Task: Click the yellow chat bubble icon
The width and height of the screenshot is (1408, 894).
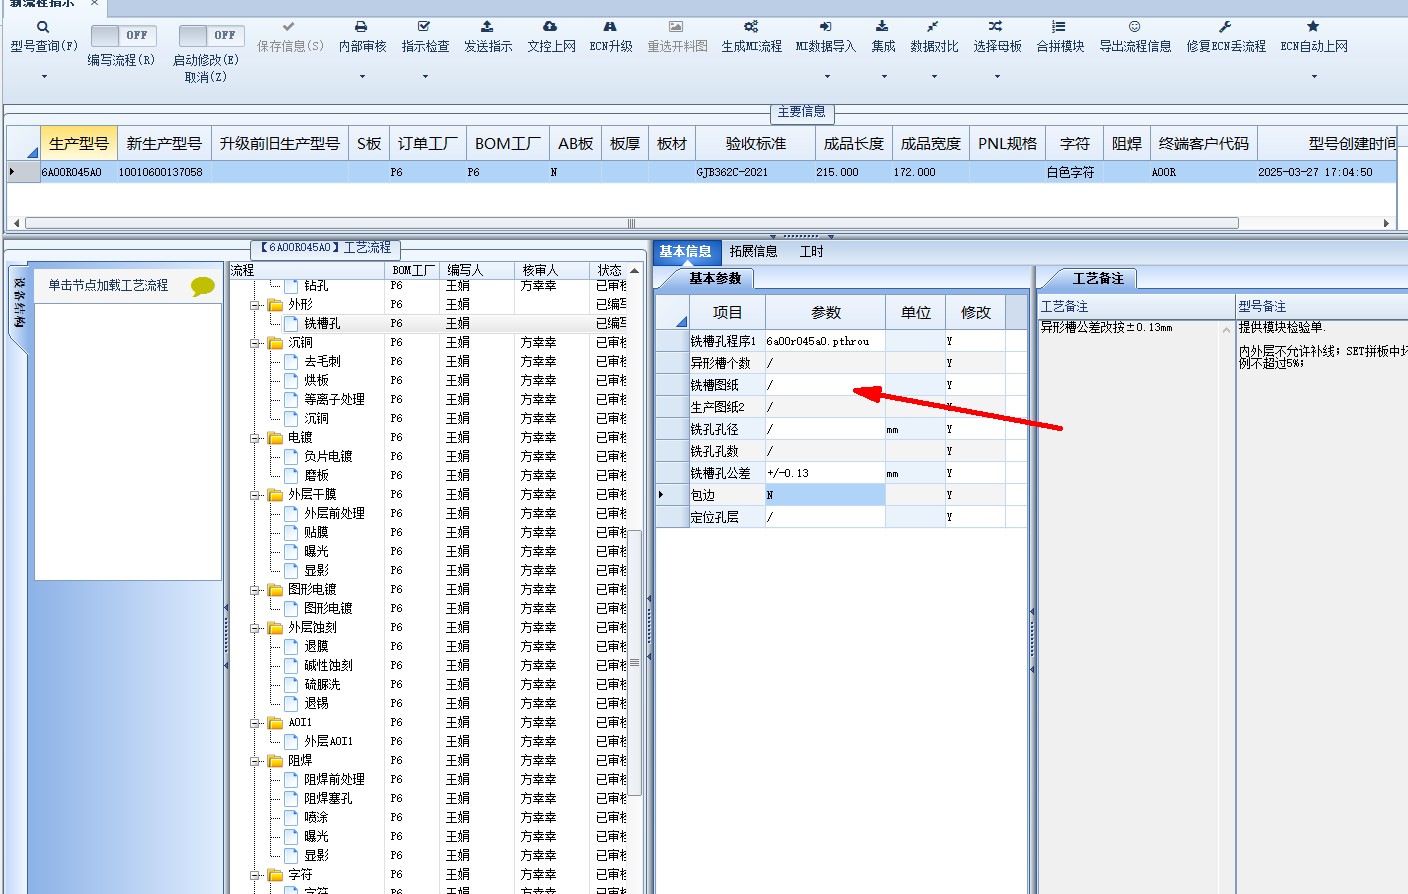Action: 203,286
